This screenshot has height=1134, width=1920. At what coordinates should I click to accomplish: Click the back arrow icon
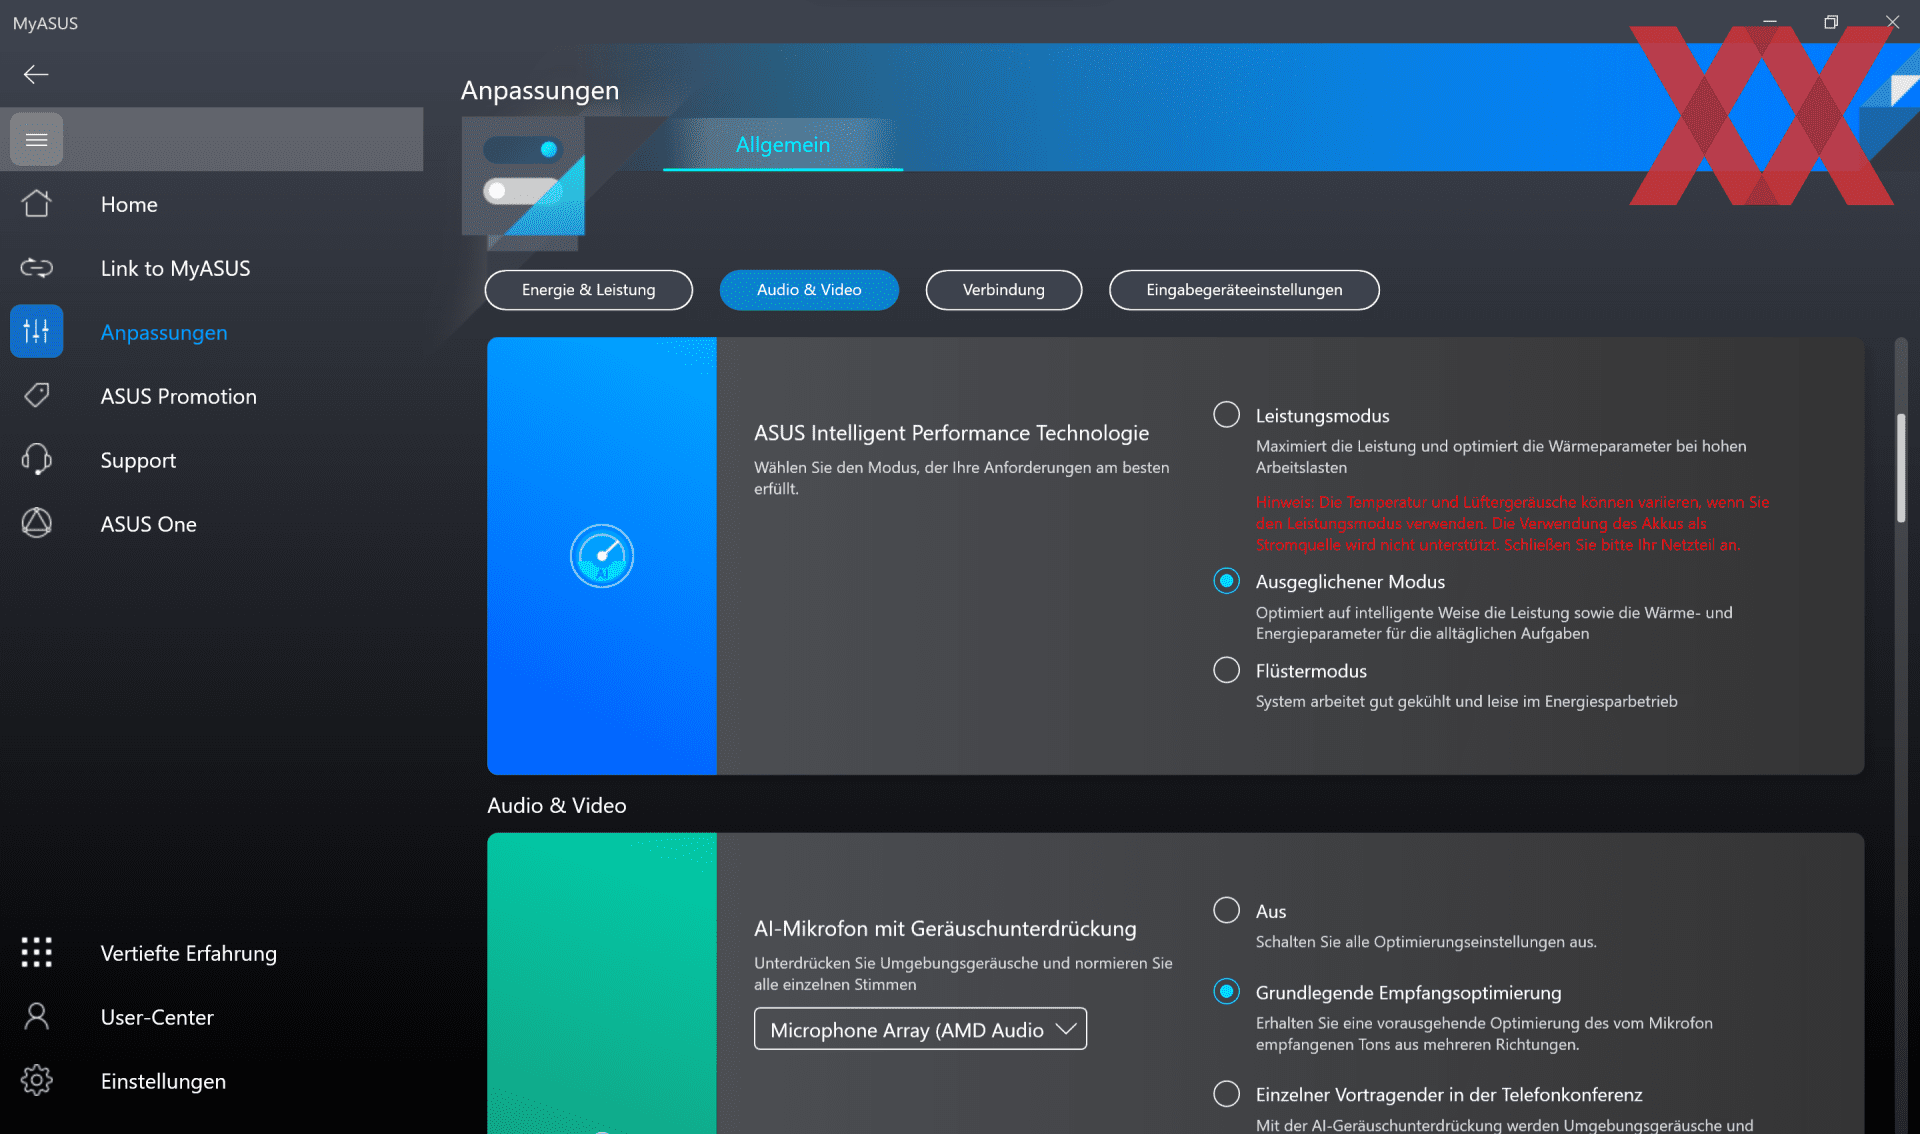(36, 74)
